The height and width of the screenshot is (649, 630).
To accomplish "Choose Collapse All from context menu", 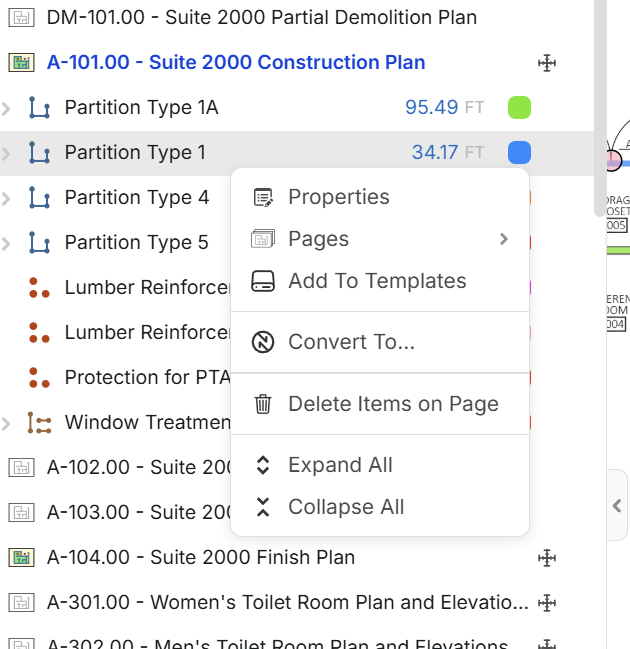I will [x=346, y=507].
